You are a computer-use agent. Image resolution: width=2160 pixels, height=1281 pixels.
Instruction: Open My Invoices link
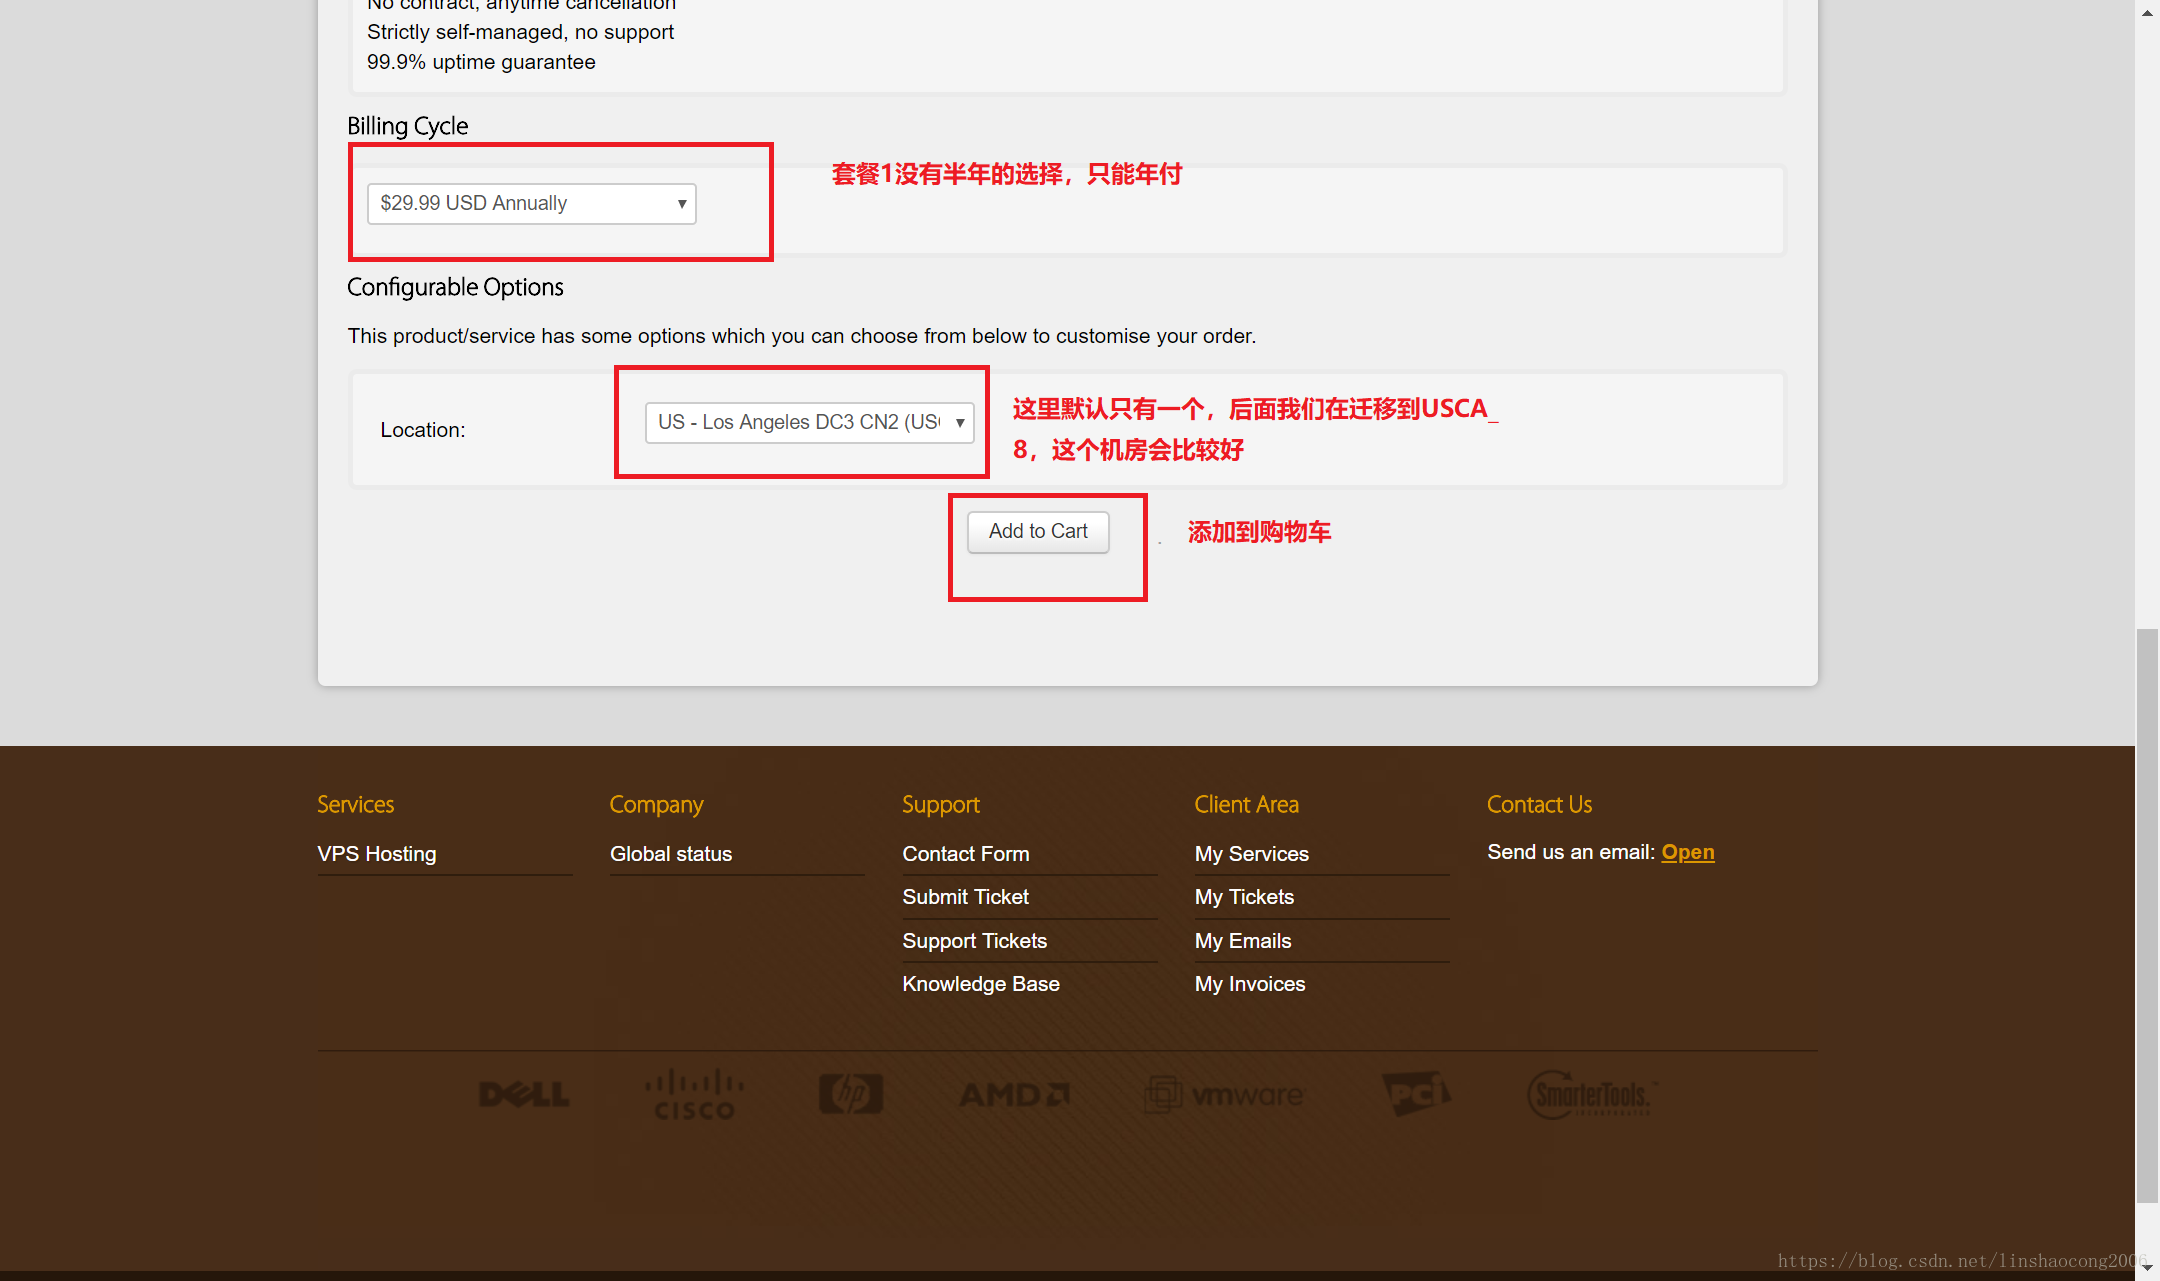(1249, 984)
